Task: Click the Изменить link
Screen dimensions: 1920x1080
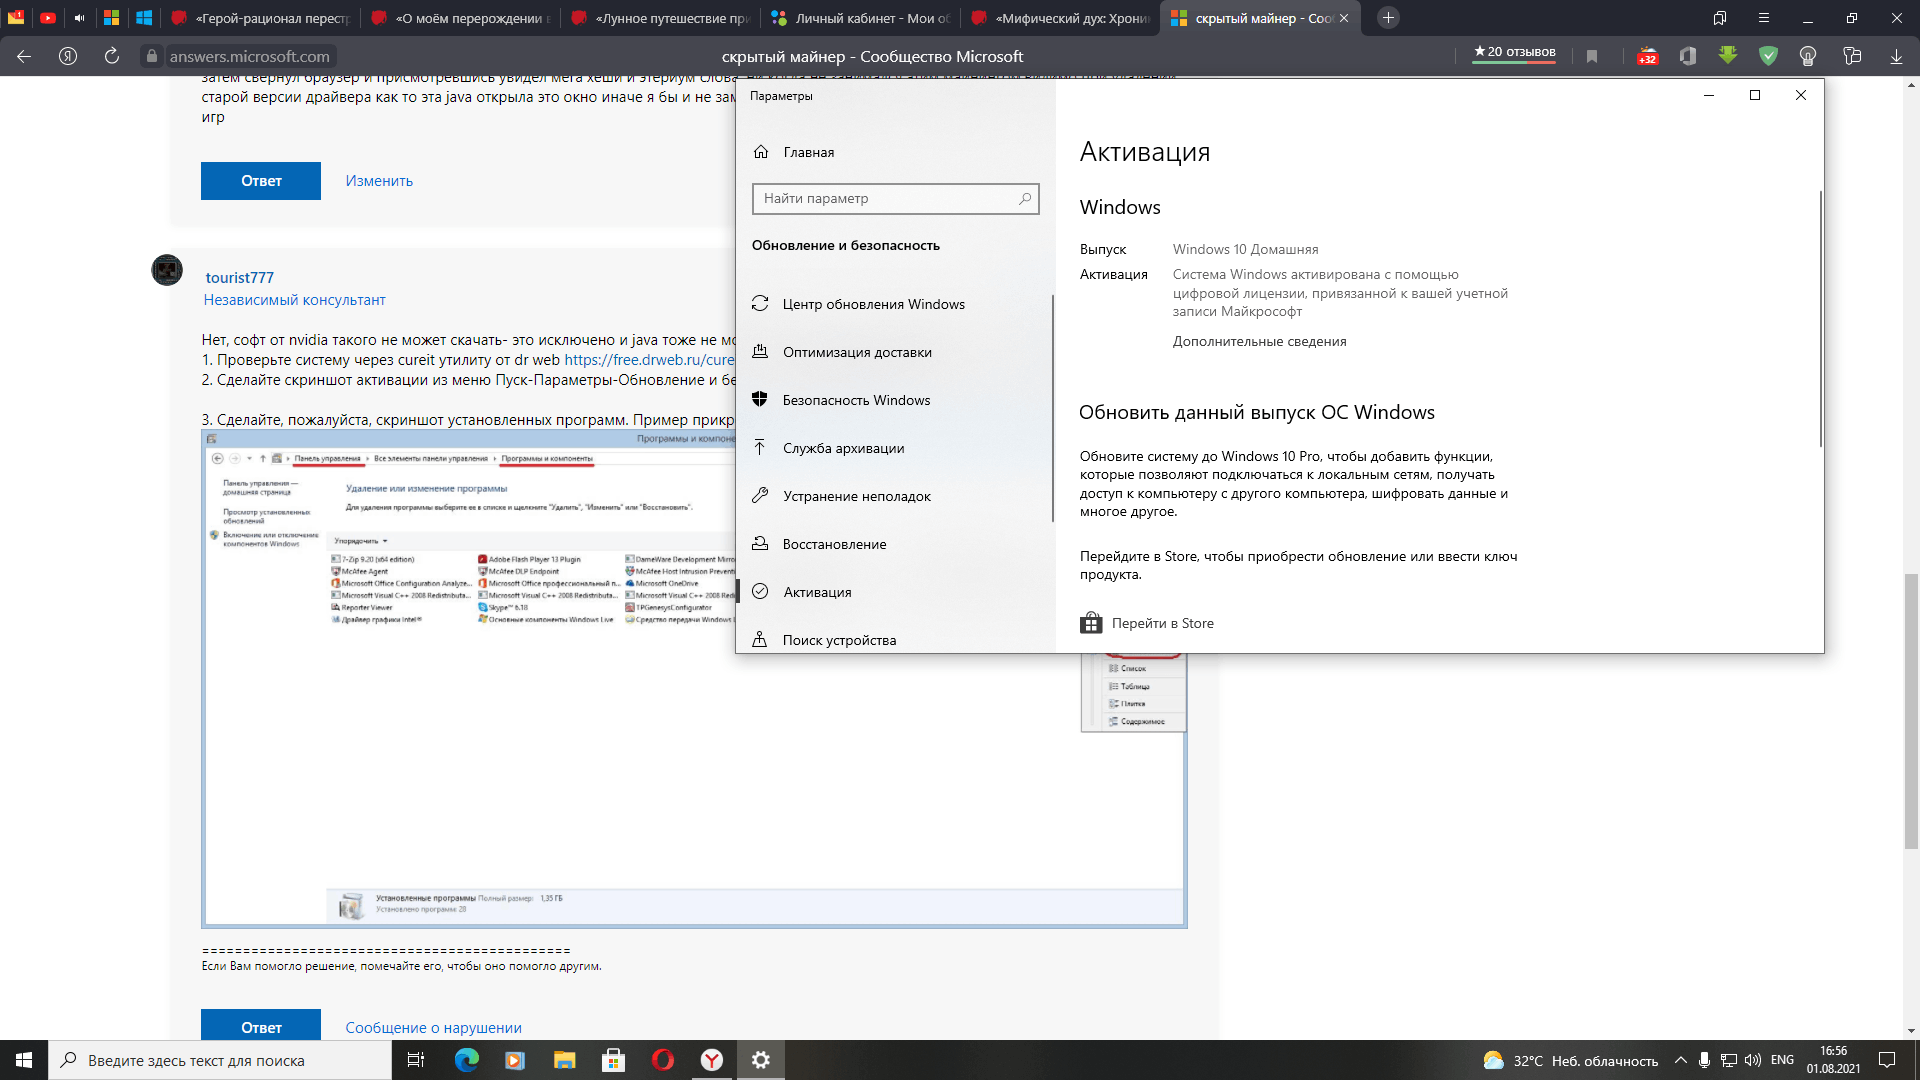Action: pos(379,181)
